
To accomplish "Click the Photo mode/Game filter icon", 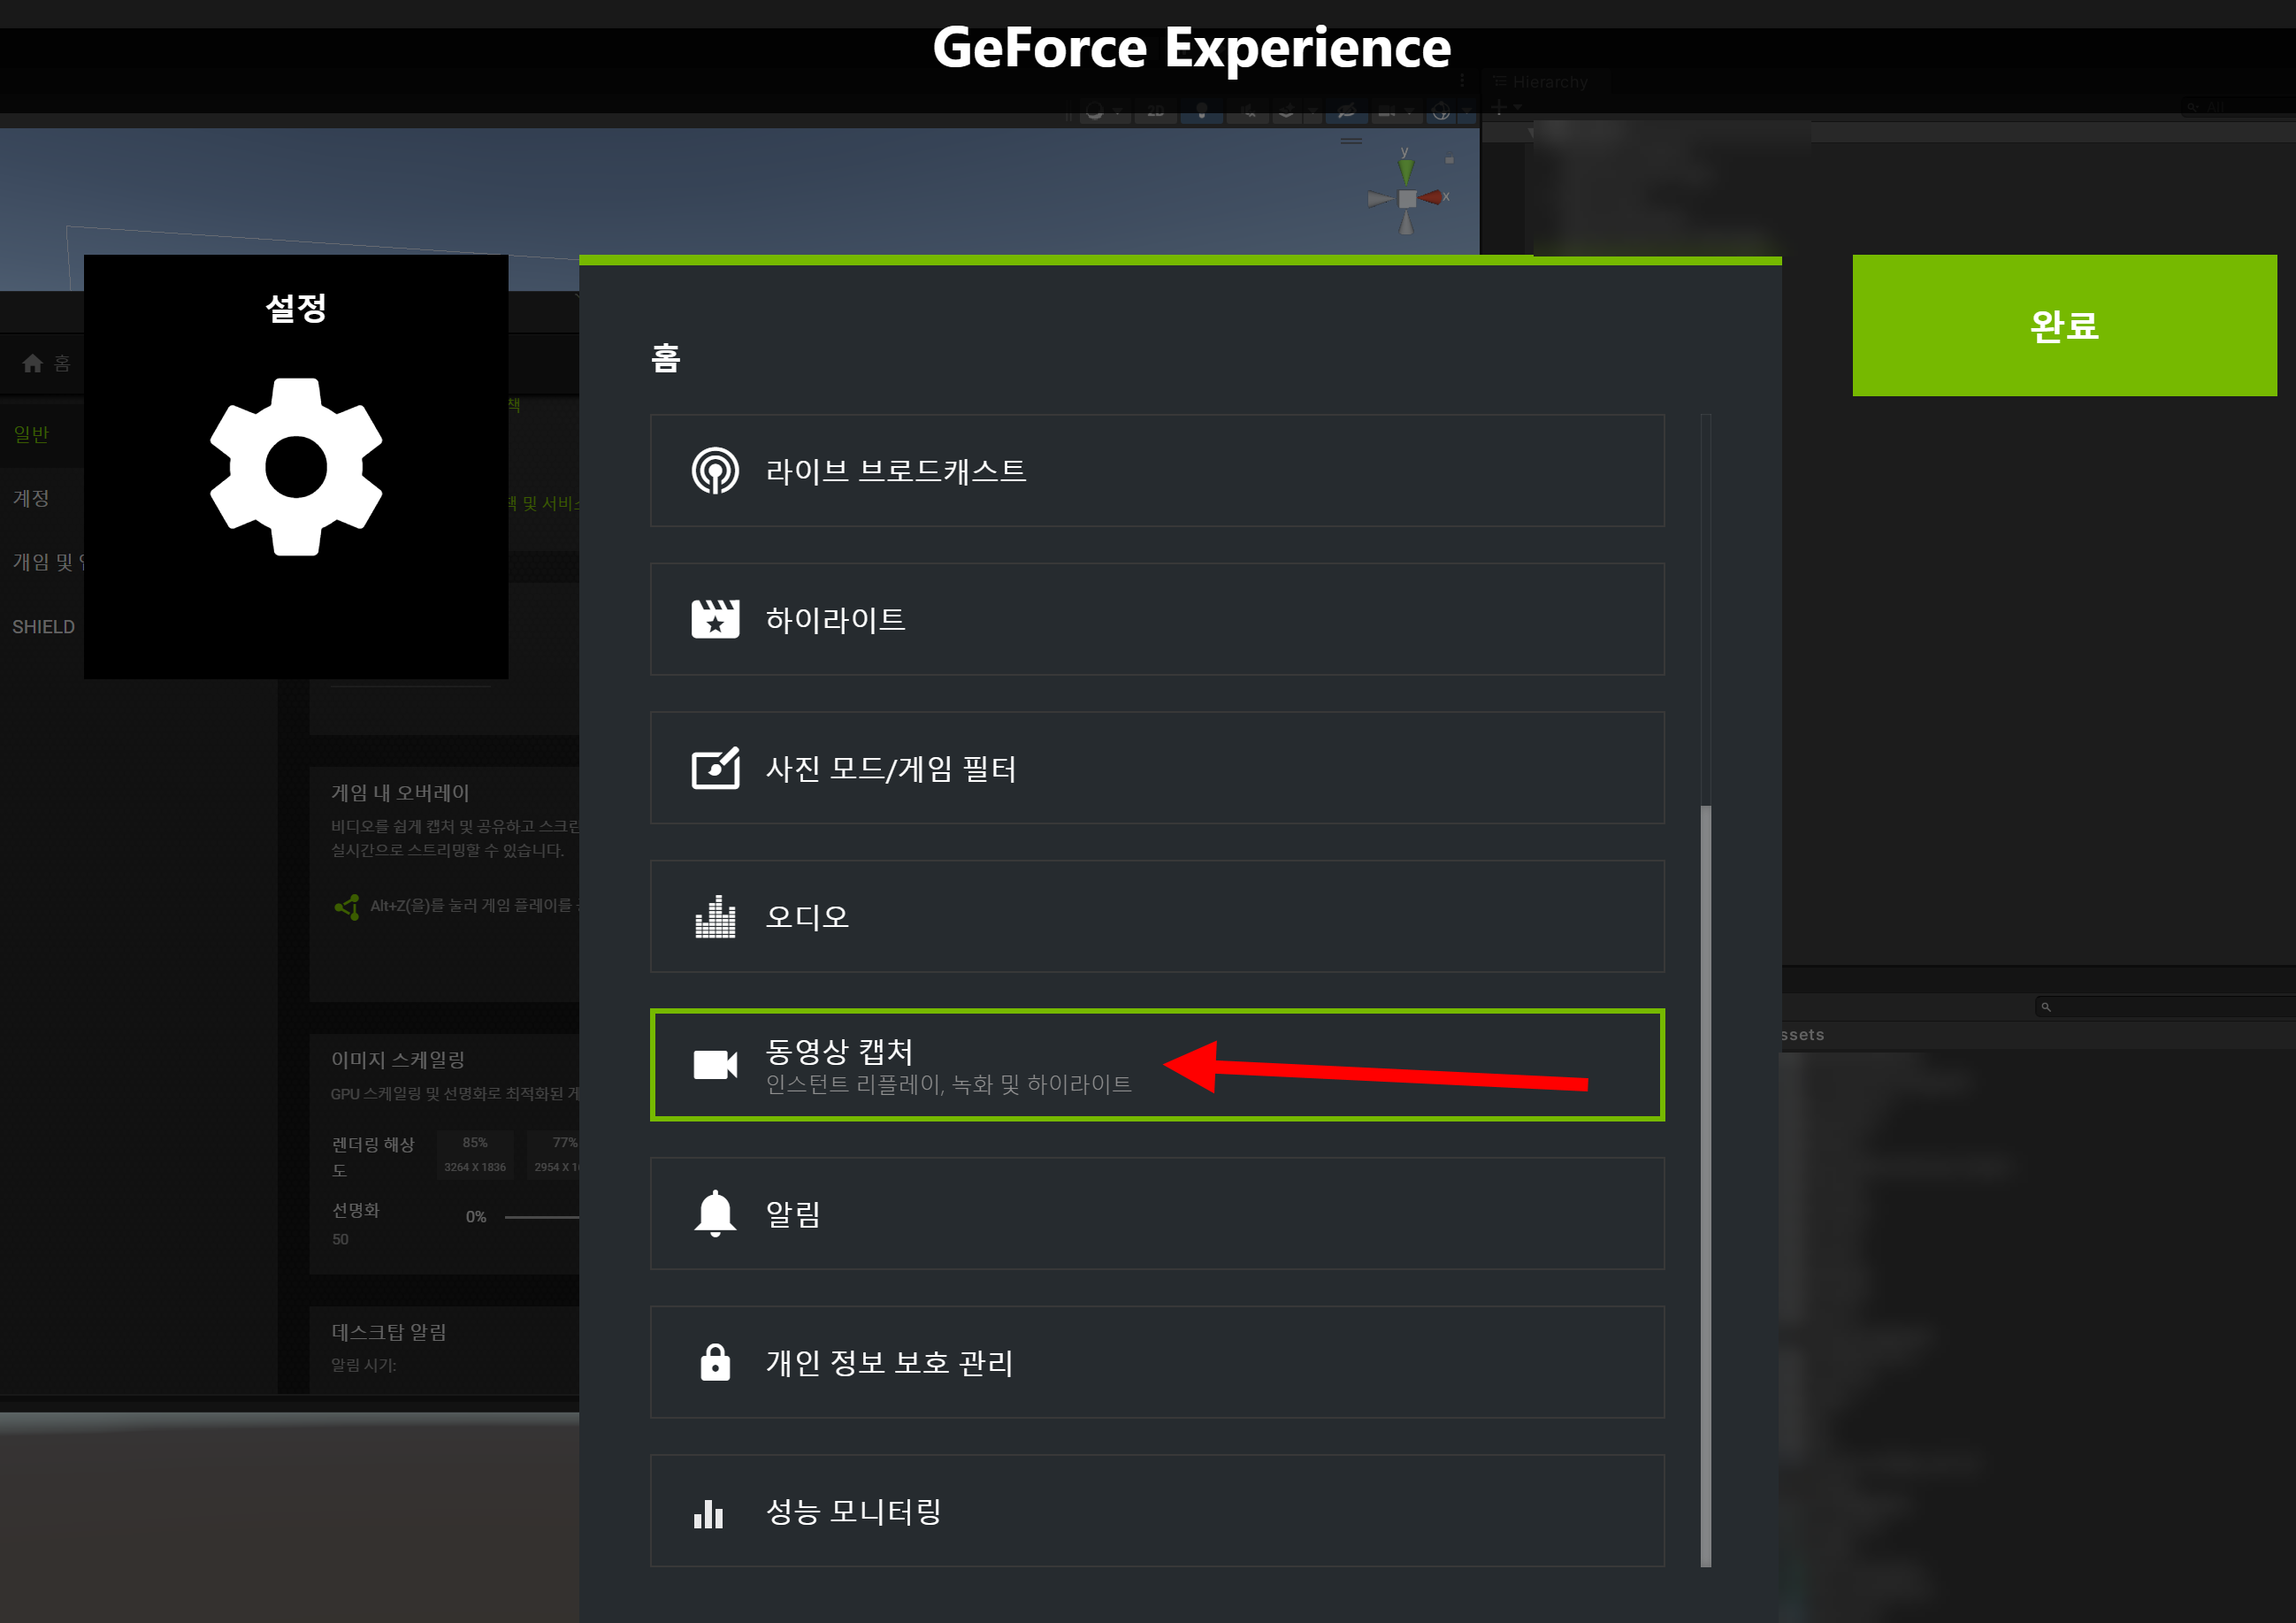I will (x=715, y=768).
